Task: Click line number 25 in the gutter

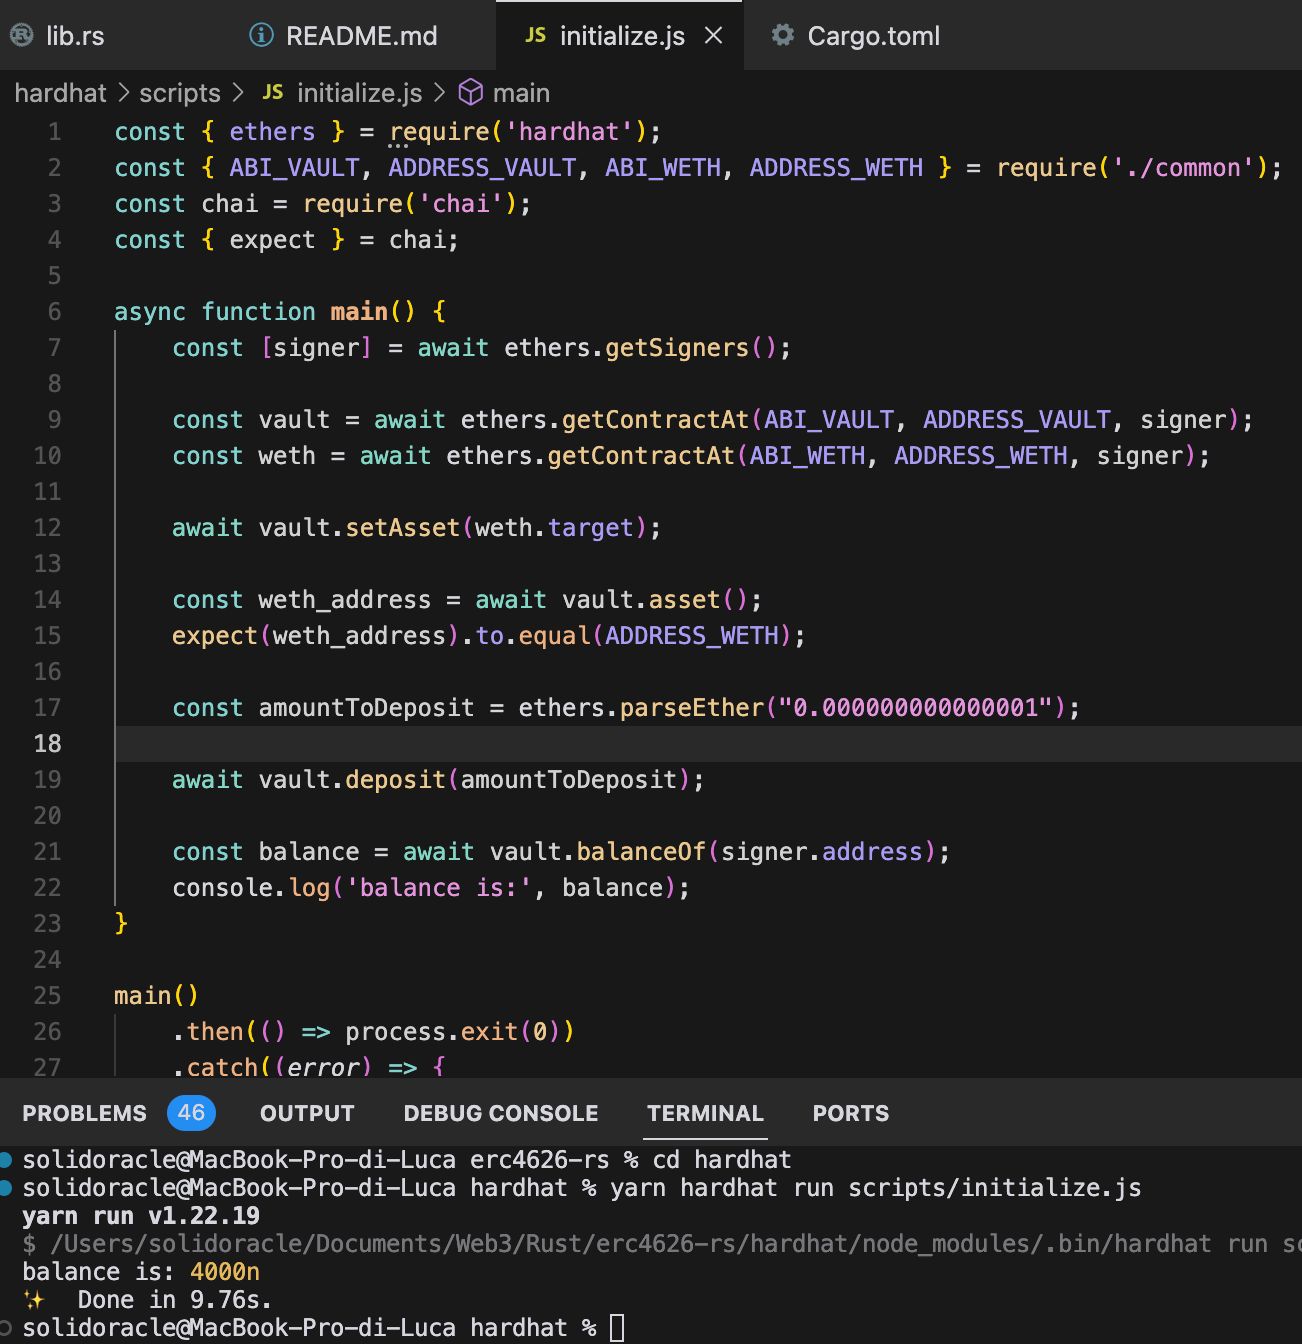Action: [x=47, y=996]
